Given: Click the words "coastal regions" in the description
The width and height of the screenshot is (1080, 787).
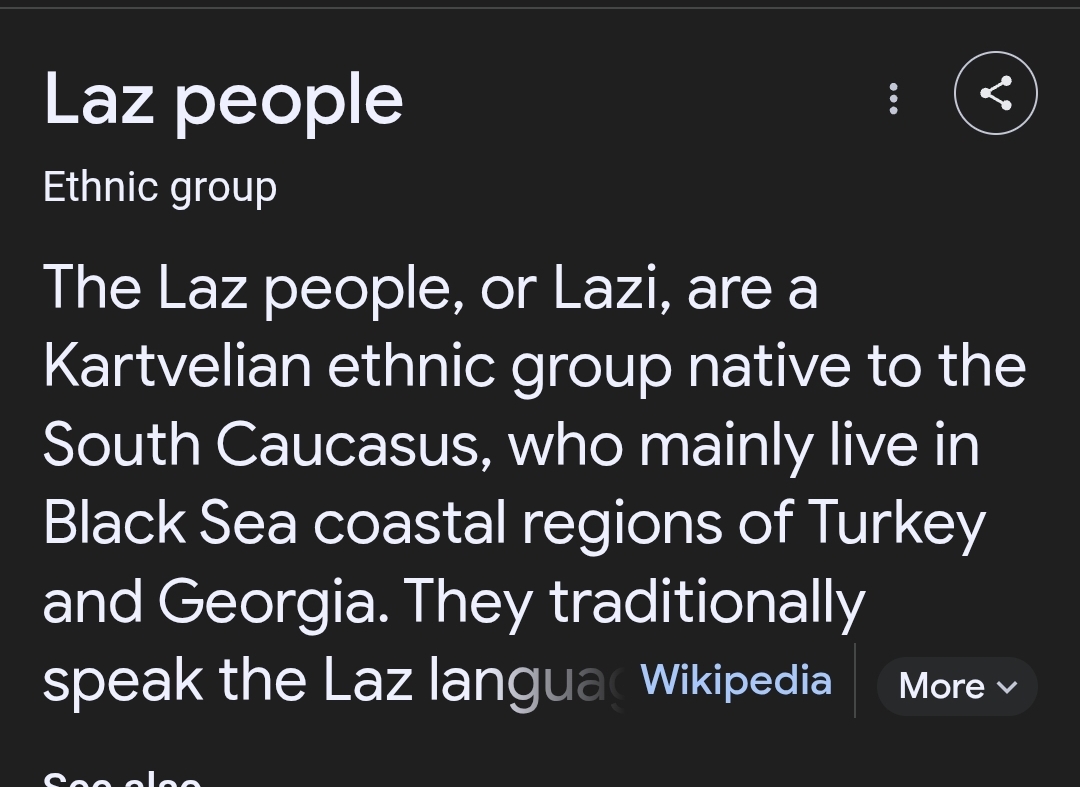Looking at the screenshot, I should pyautogui.click(x=518, y=524).
